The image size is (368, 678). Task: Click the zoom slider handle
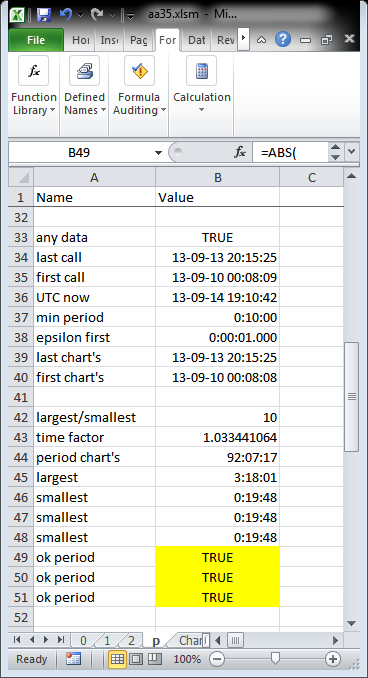pos(275,659)
